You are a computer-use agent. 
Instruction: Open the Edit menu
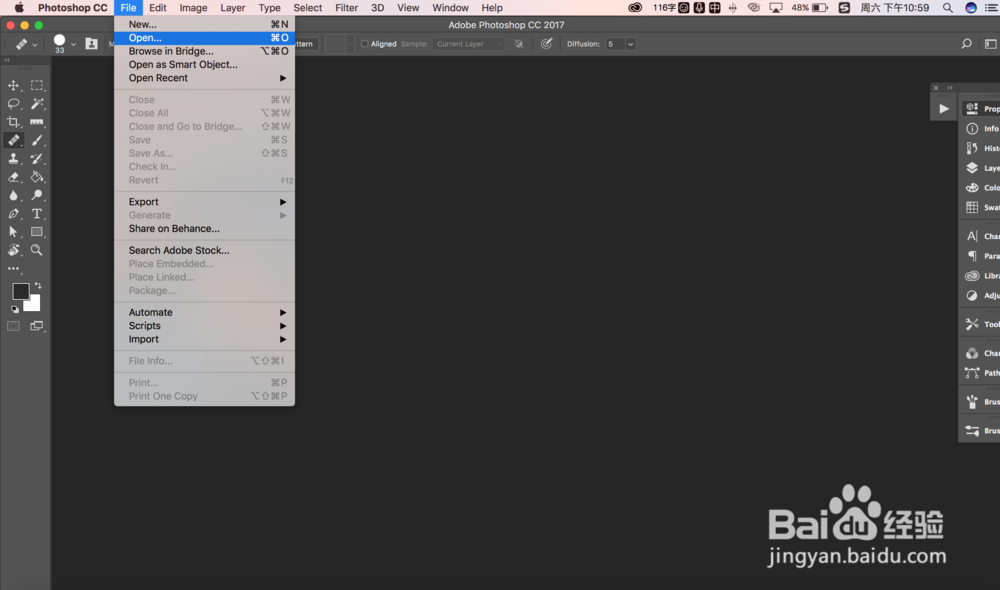tap(158, 8)
